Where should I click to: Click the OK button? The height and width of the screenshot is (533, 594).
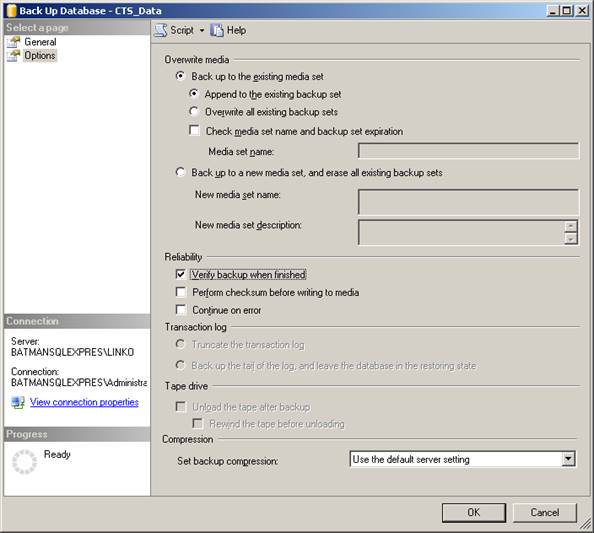click(474, 512)
